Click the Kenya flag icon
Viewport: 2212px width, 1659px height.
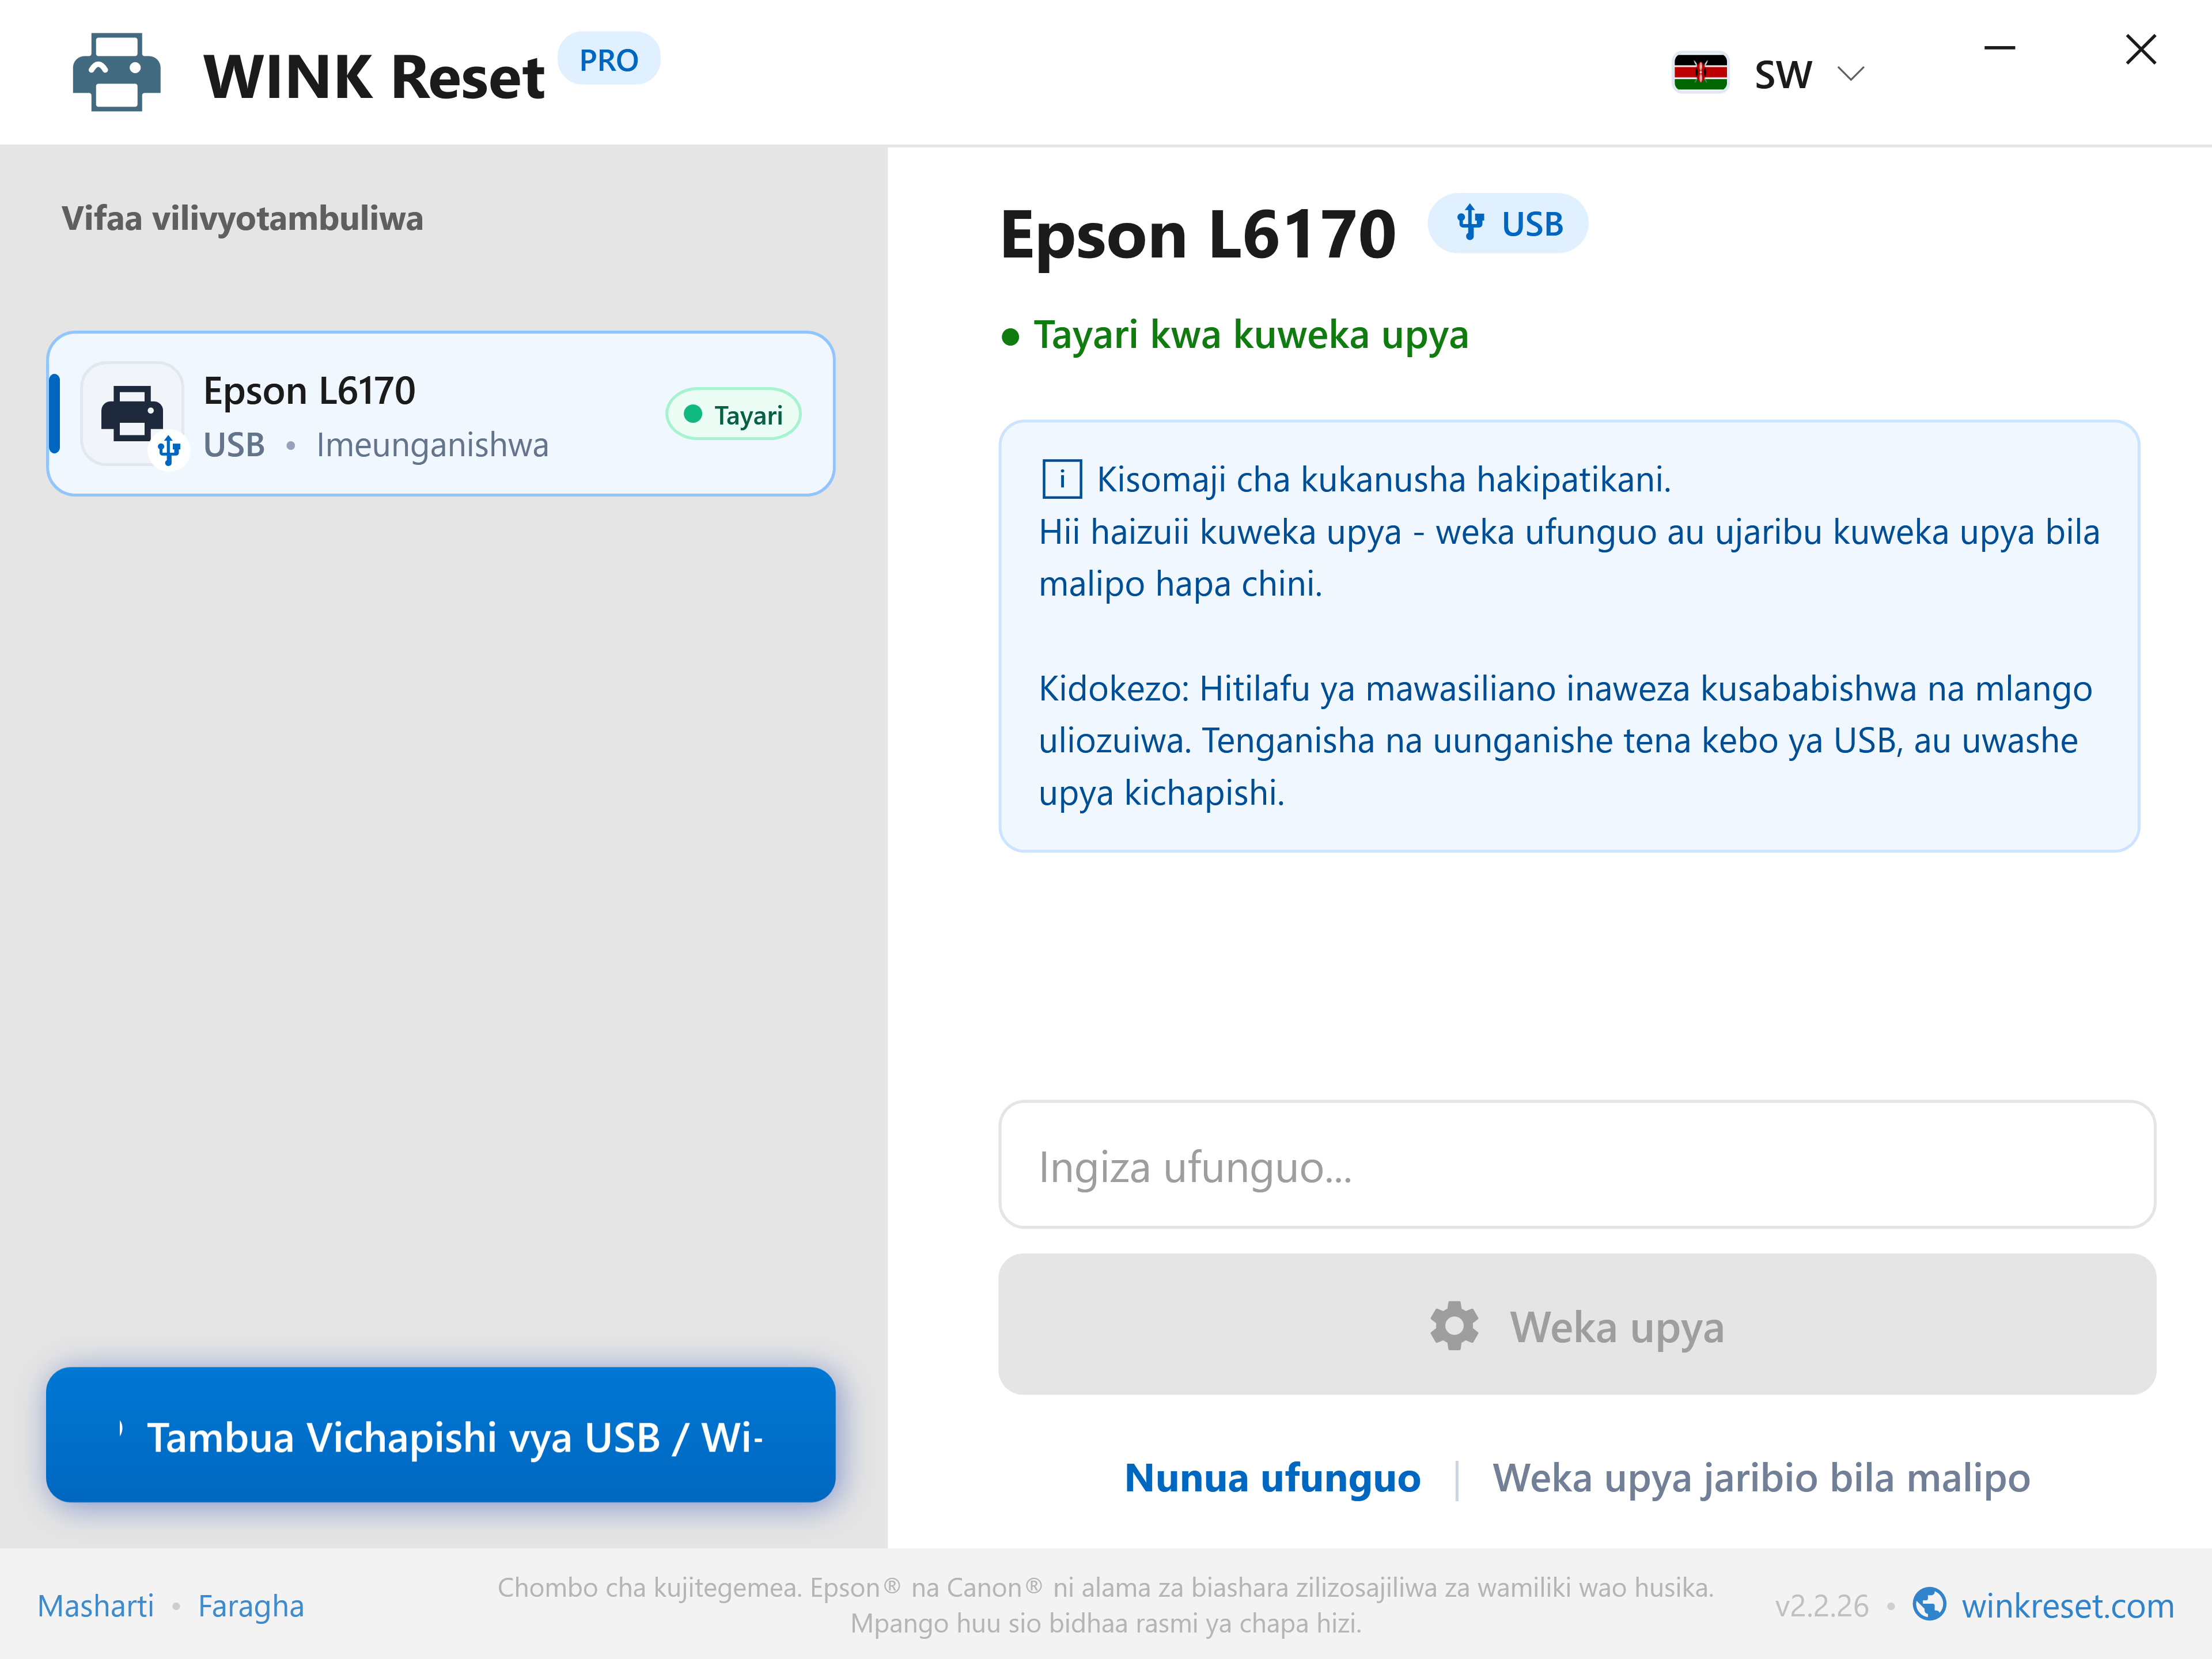[1700, 73]
